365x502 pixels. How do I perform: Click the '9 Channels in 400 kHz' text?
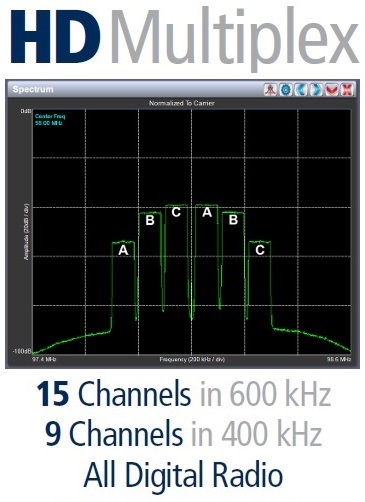pyautogui.click(x=183, y=433)
